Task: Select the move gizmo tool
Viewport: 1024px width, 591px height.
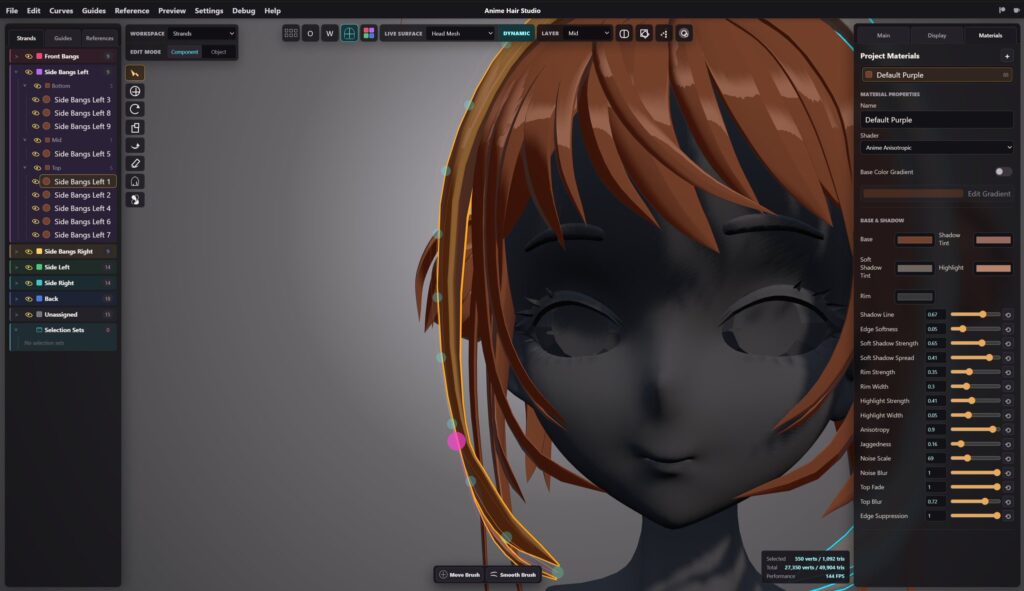Action: pos(135,91)
